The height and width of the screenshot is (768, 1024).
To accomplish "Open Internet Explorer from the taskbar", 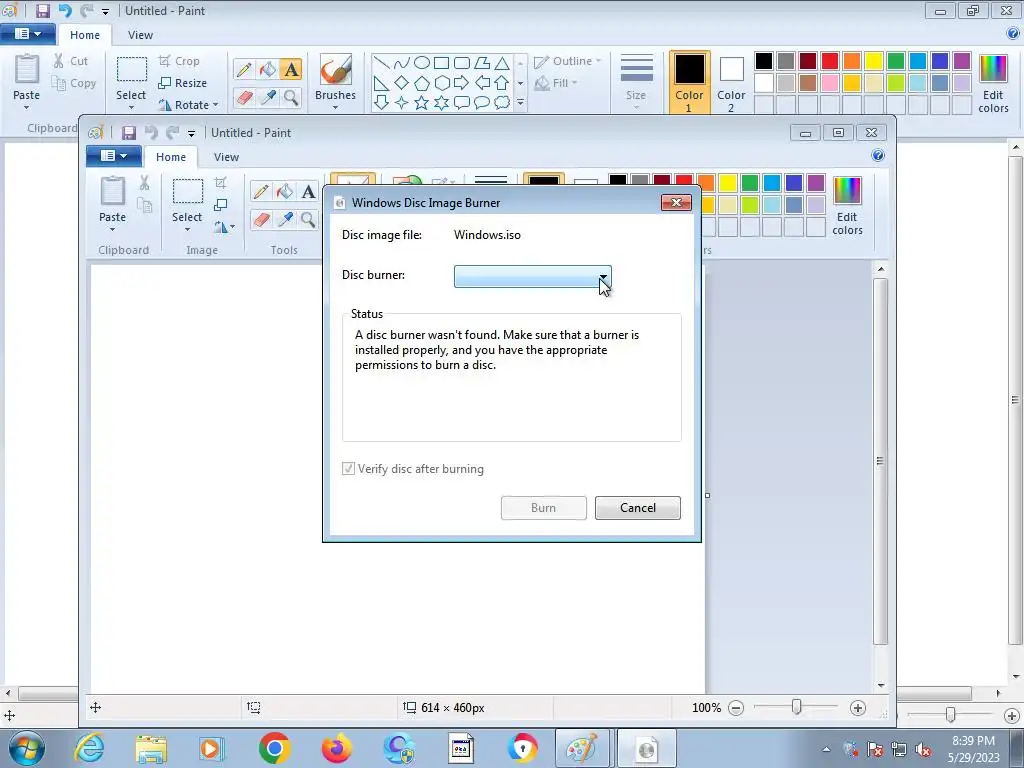I will [x=89, y=748].
